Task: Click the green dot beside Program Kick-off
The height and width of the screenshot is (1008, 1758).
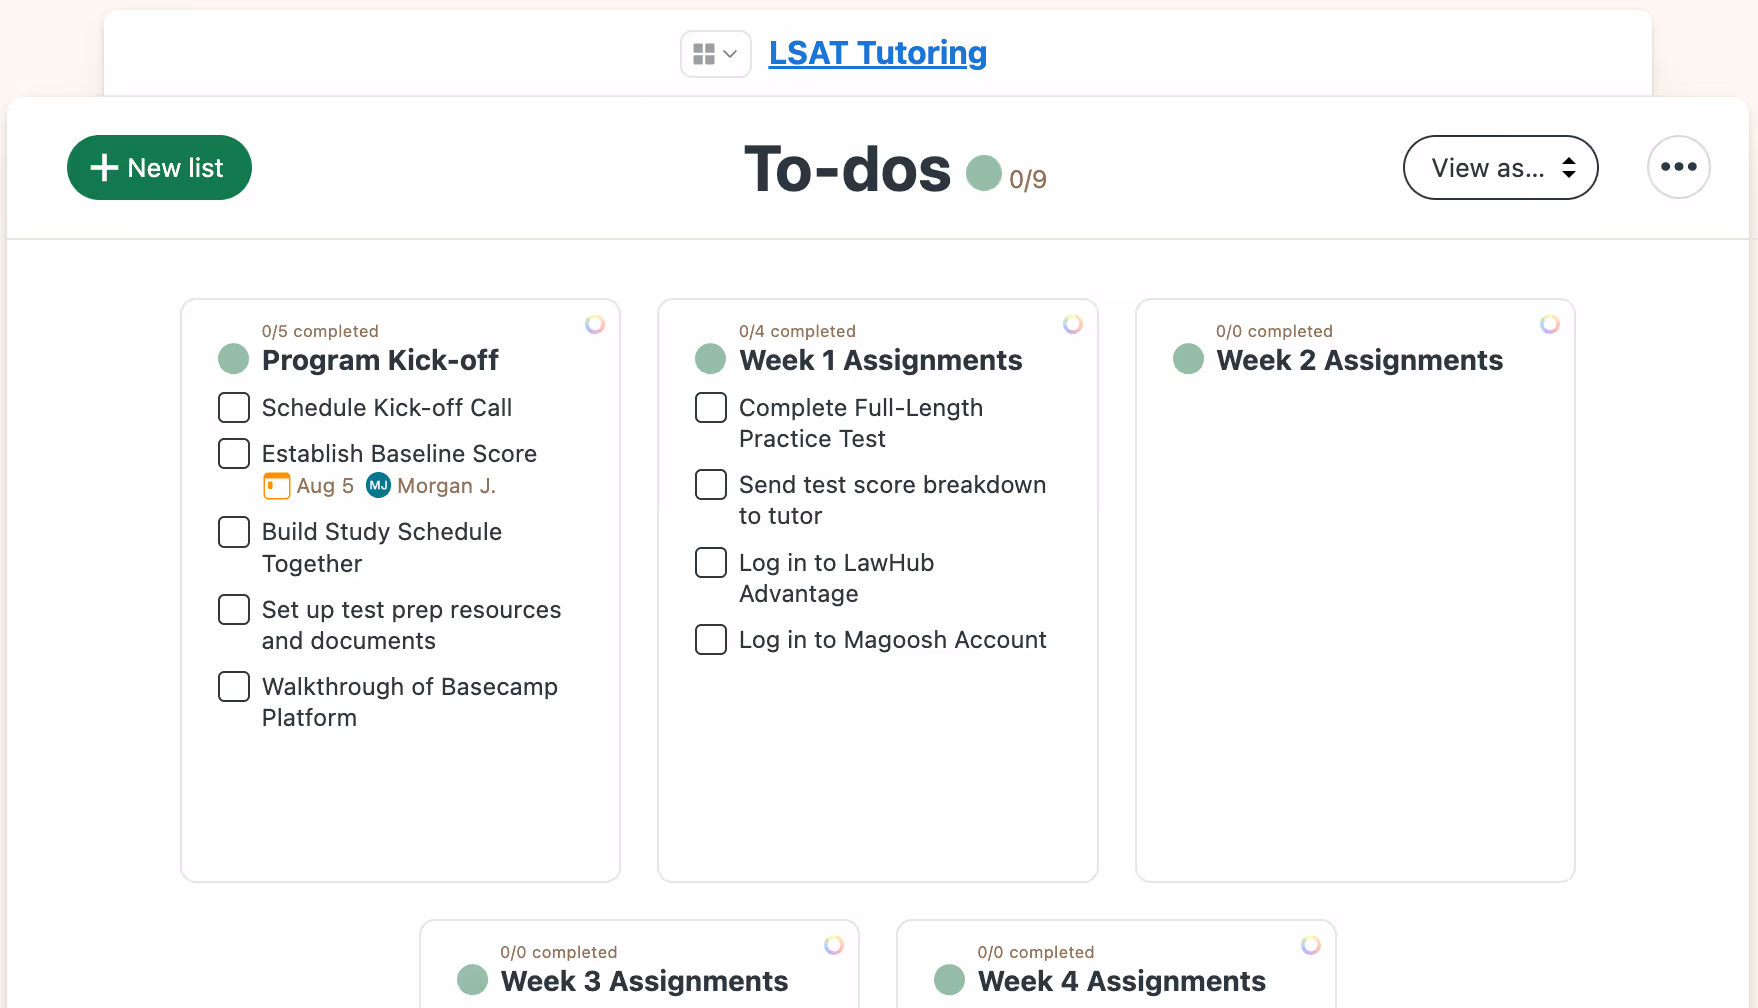Action: (x=232, y=358)
